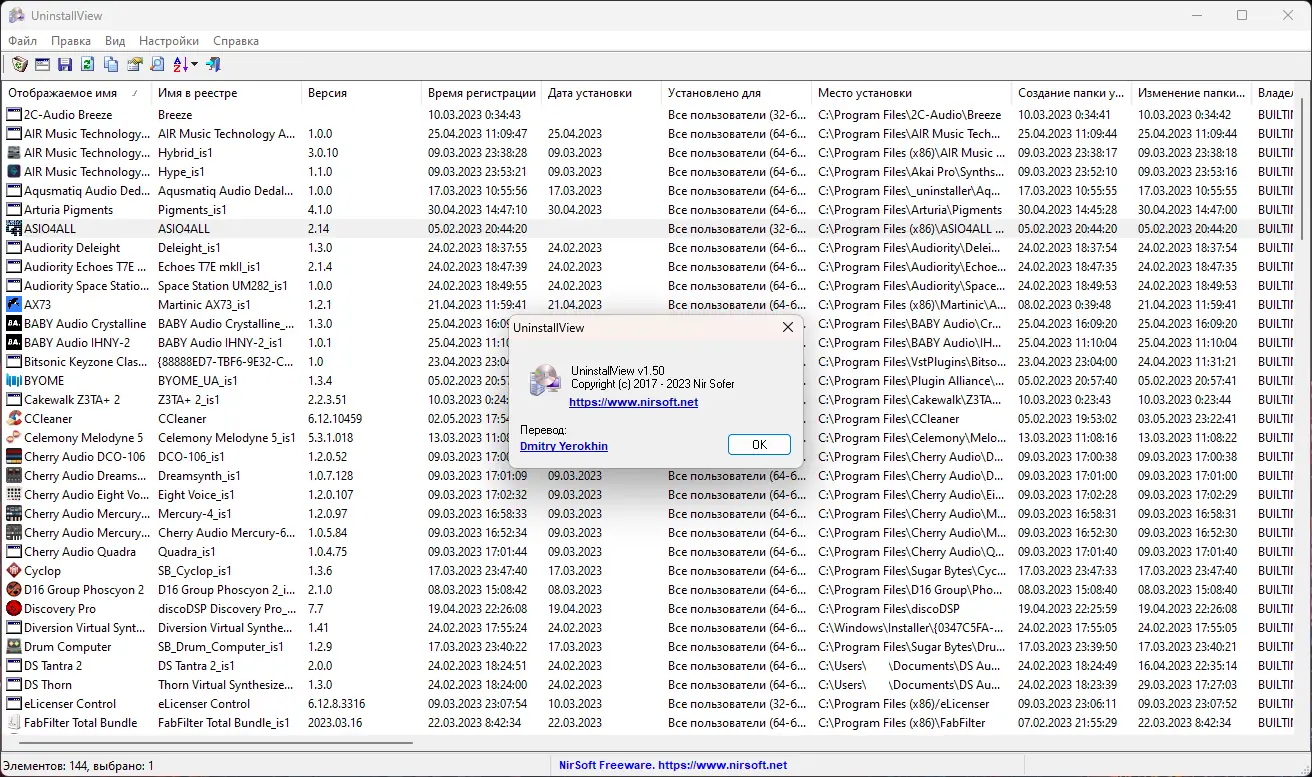Click the BABY Audio Crystalline icon
Screen dimensions: 1312x777
coord(14,324)
